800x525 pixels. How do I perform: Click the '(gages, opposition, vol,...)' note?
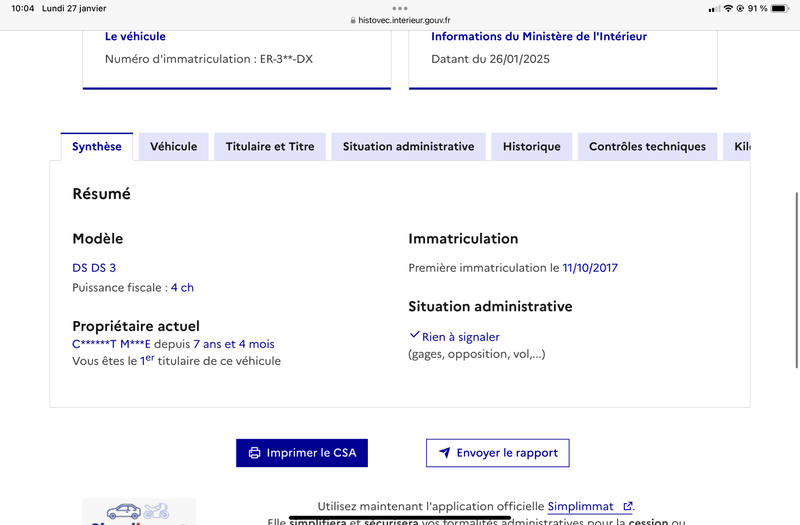(x=477, y=354)
